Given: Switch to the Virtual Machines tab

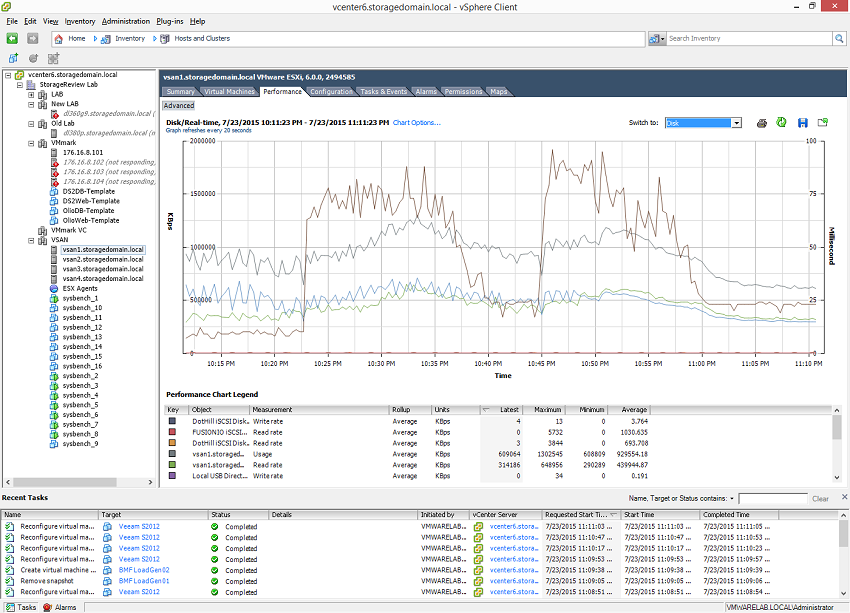Looking at the screenshot, I should click(x=229, y=92).
